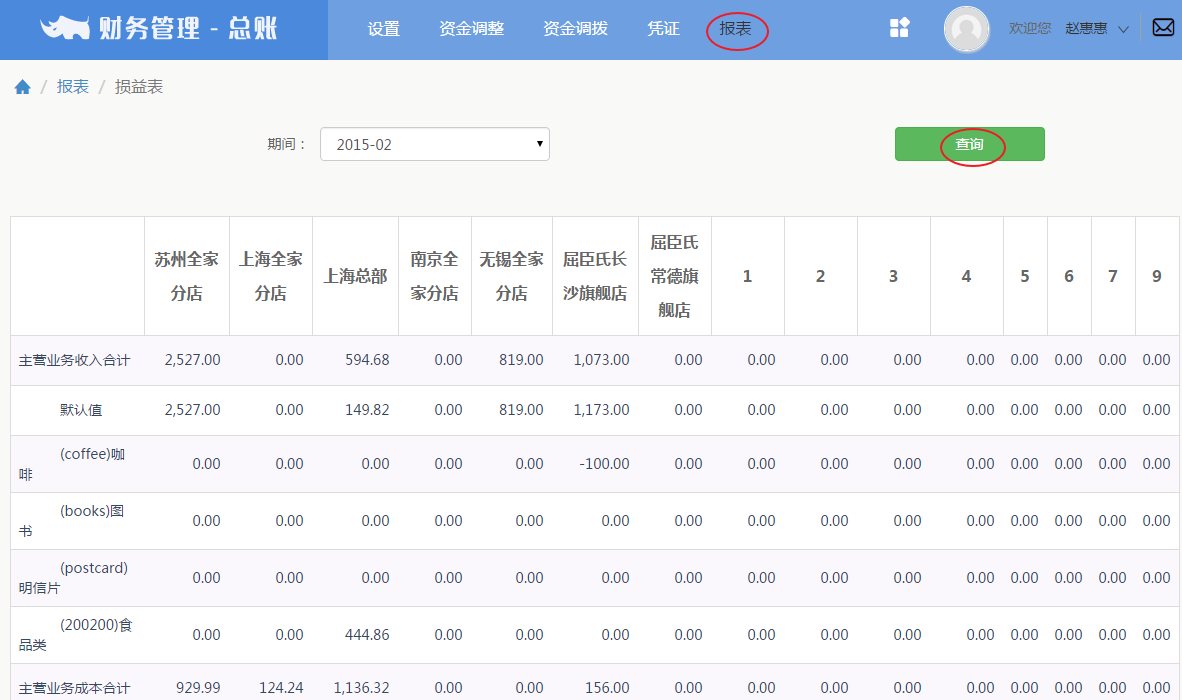This screenshot has width=1182, height=700.
Task: Select the 默认值 row label
Action: click(81, 410)
